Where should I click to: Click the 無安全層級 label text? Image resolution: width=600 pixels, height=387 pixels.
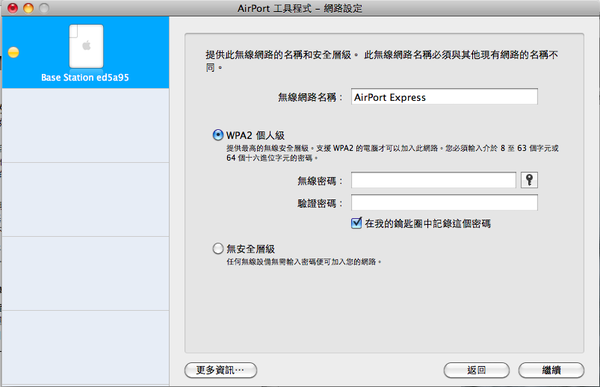tap(251, 249)
